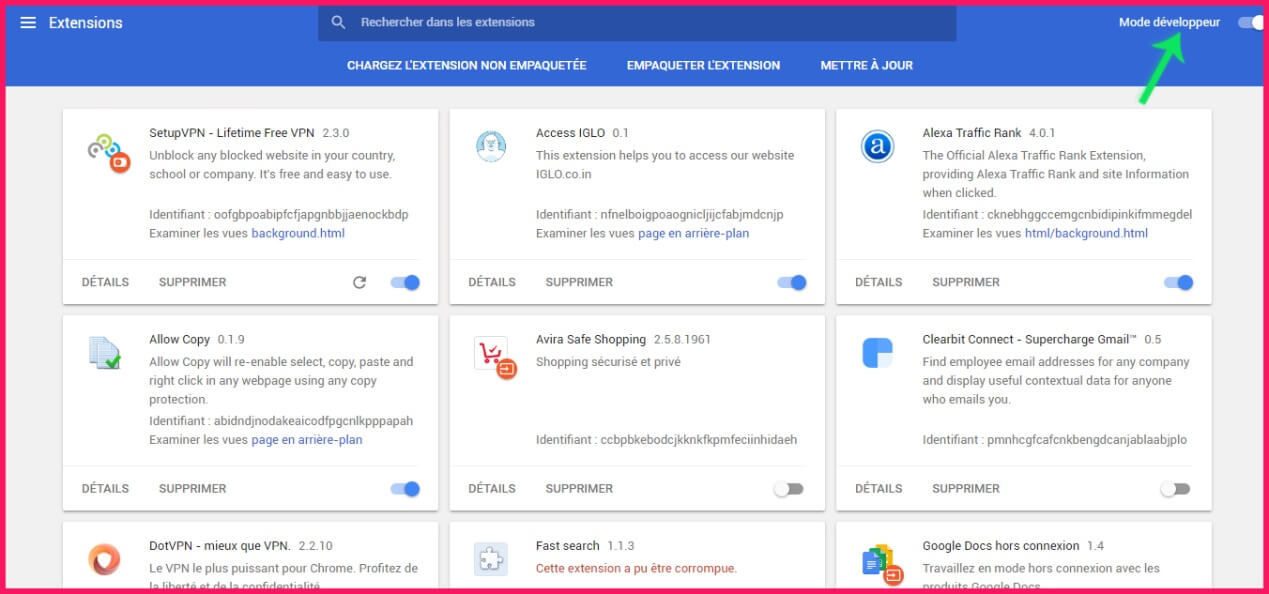The height and width of the screenshot is (594, 1269).
Task: Click Chargez l'extension non empaquetée
Action: coord(466,65)
